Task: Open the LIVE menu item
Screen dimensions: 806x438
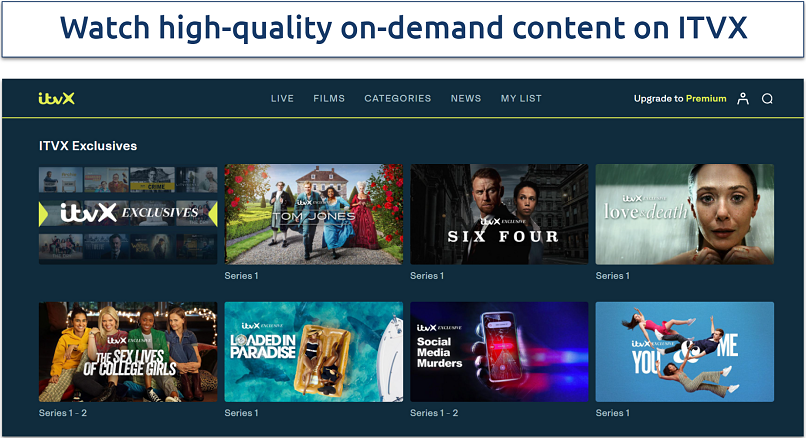Action: coord(282,99)
